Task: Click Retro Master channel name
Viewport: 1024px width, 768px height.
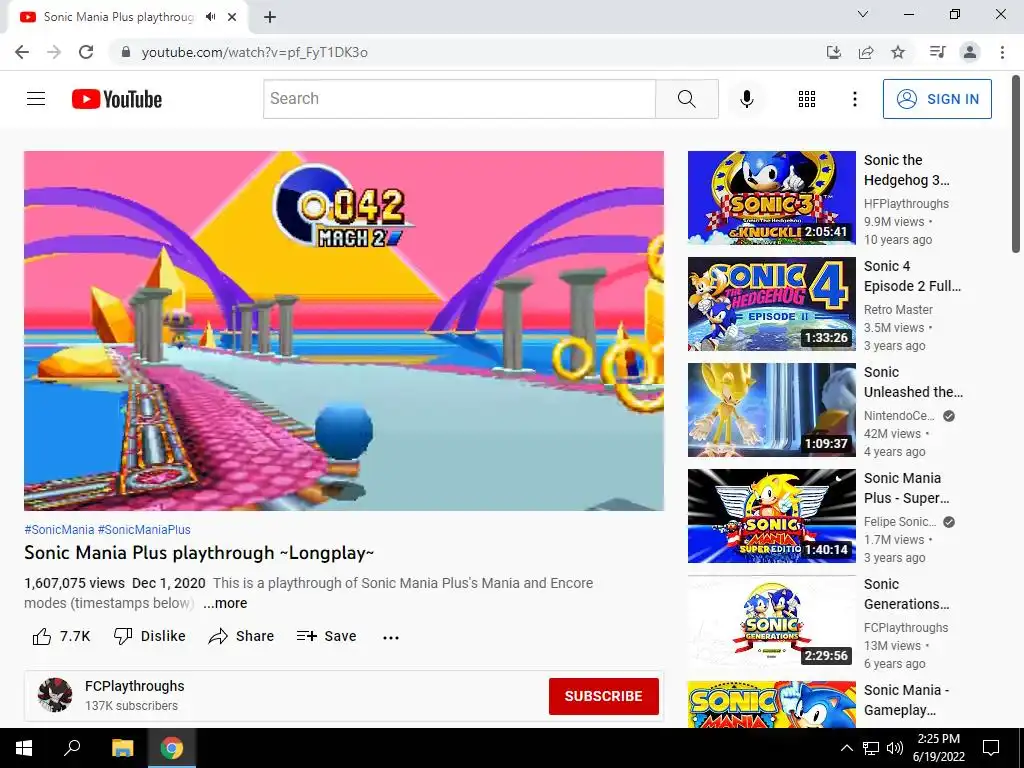Action: (x=898, y=310)
